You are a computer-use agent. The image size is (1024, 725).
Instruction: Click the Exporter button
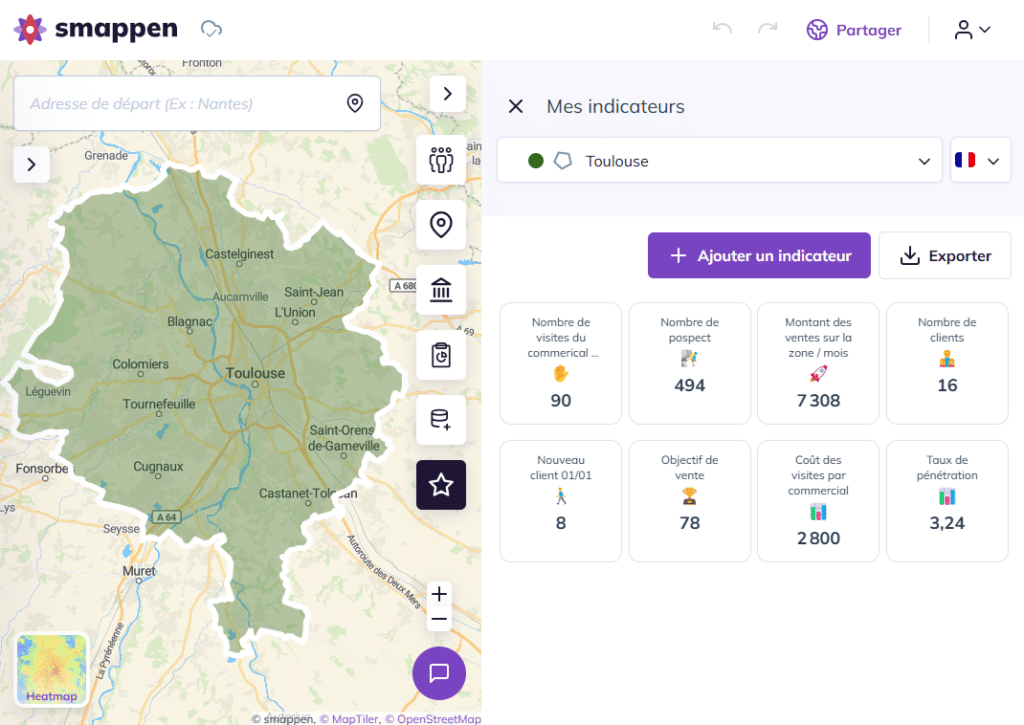(945, 256)
